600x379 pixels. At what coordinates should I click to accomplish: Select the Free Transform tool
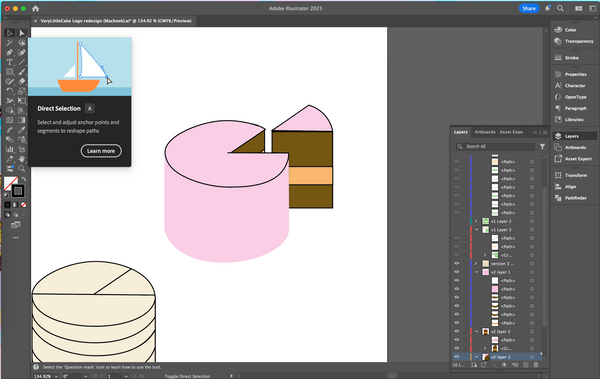pyautogui.click(x=22, y=101)
